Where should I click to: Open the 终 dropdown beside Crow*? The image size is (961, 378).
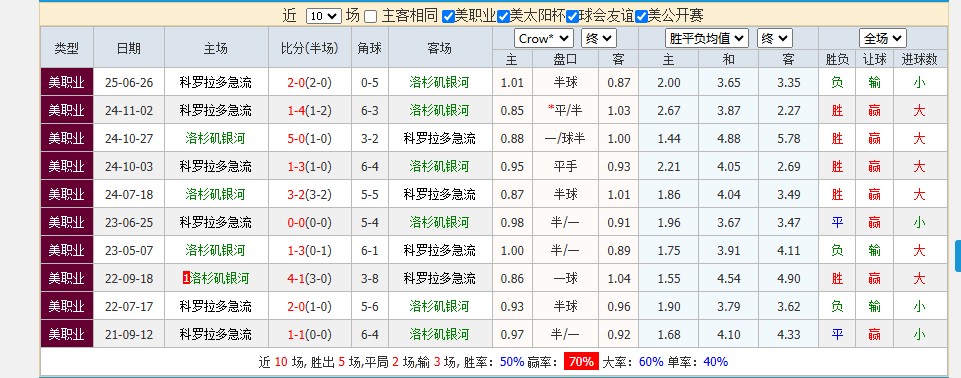[599, 39]
